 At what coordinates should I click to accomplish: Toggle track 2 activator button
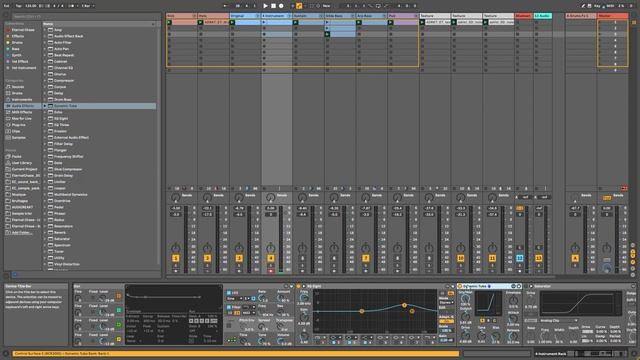(207, 258)
